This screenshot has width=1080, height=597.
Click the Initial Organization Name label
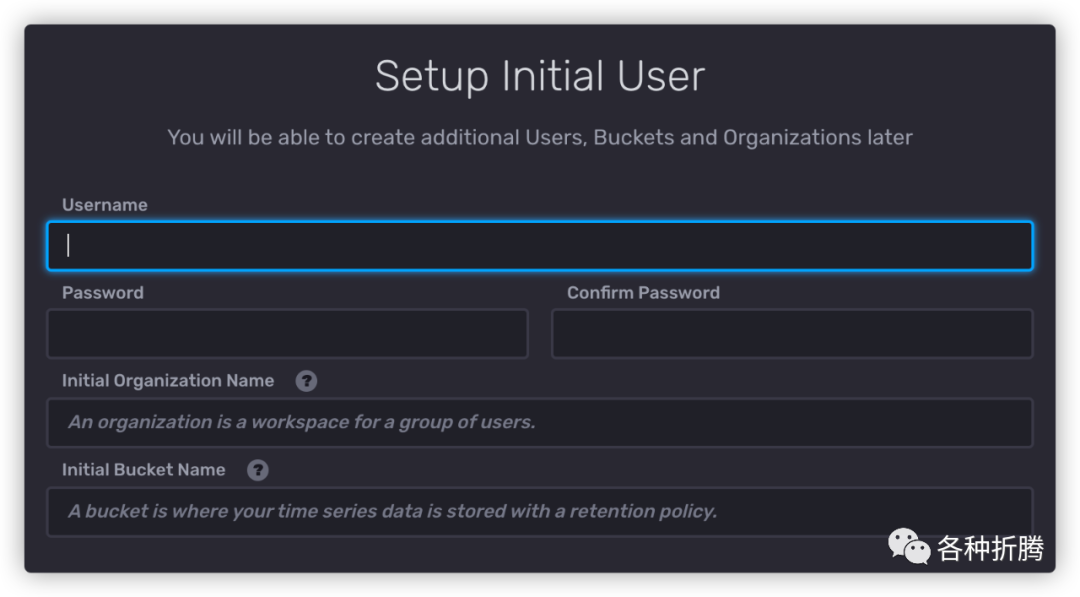click(168, 381)
